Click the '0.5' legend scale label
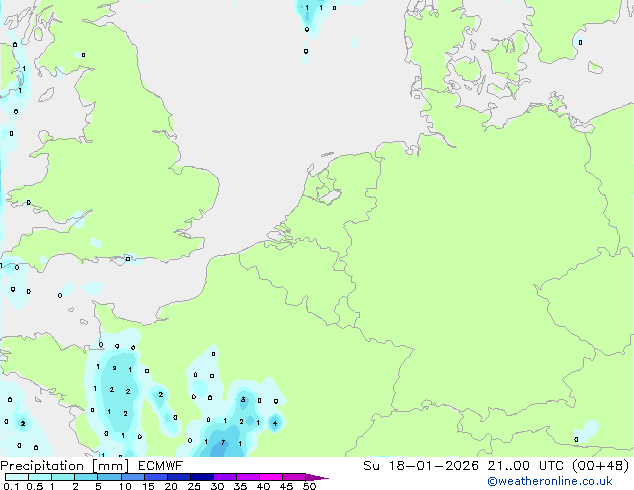 [x=35, y=486]
